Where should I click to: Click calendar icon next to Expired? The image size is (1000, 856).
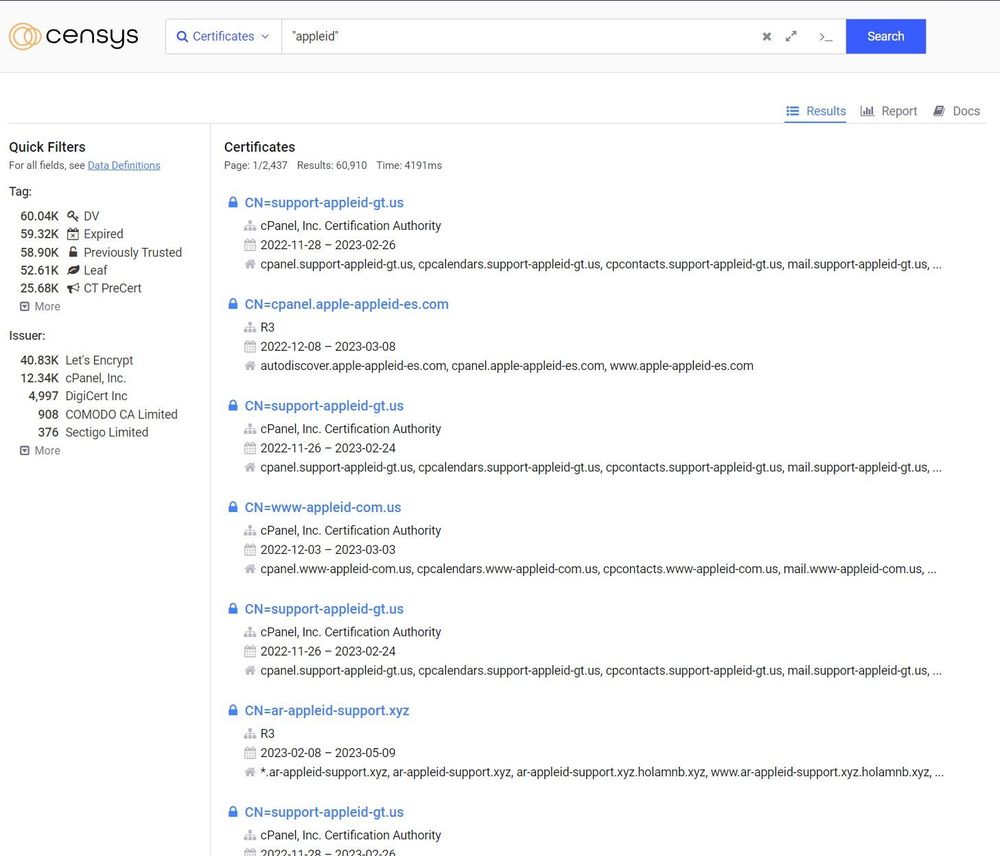coord(73,233)
